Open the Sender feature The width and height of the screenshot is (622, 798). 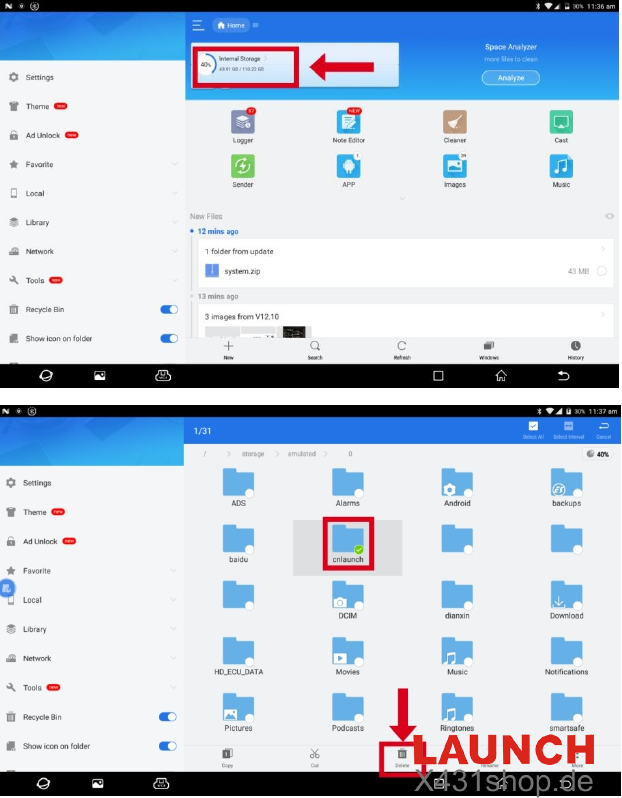tap(243, 167)
